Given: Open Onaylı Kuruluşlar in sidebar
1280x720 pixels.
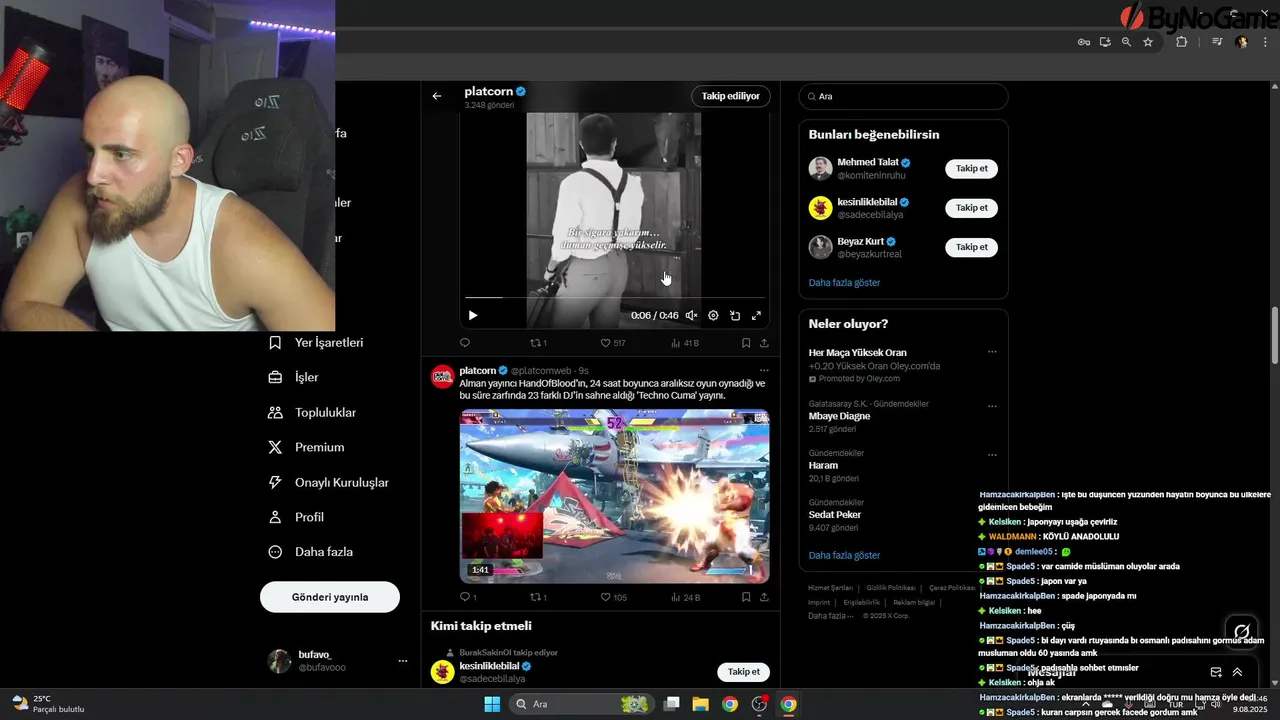Looking at the screenshot, I should coord(328,482).
